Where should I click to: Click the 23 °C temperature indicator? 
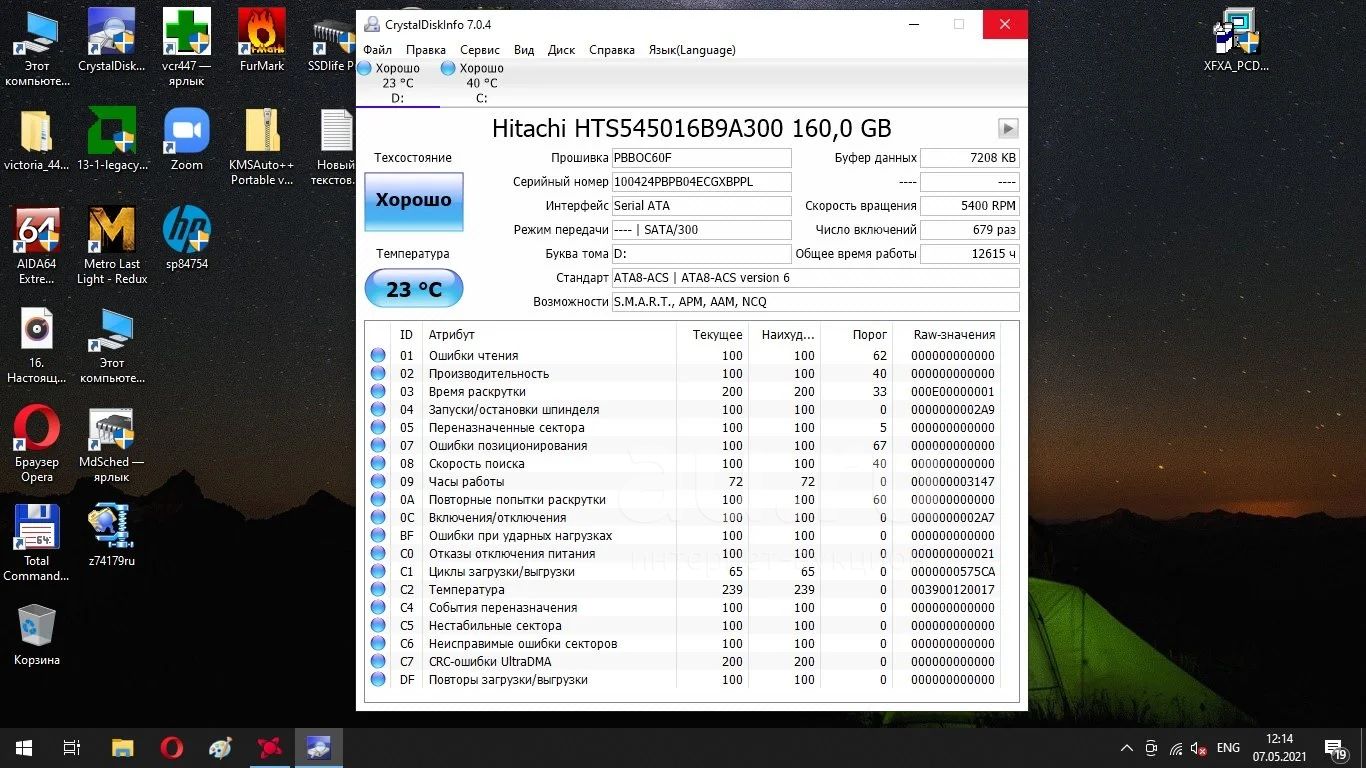click(413, 289)
